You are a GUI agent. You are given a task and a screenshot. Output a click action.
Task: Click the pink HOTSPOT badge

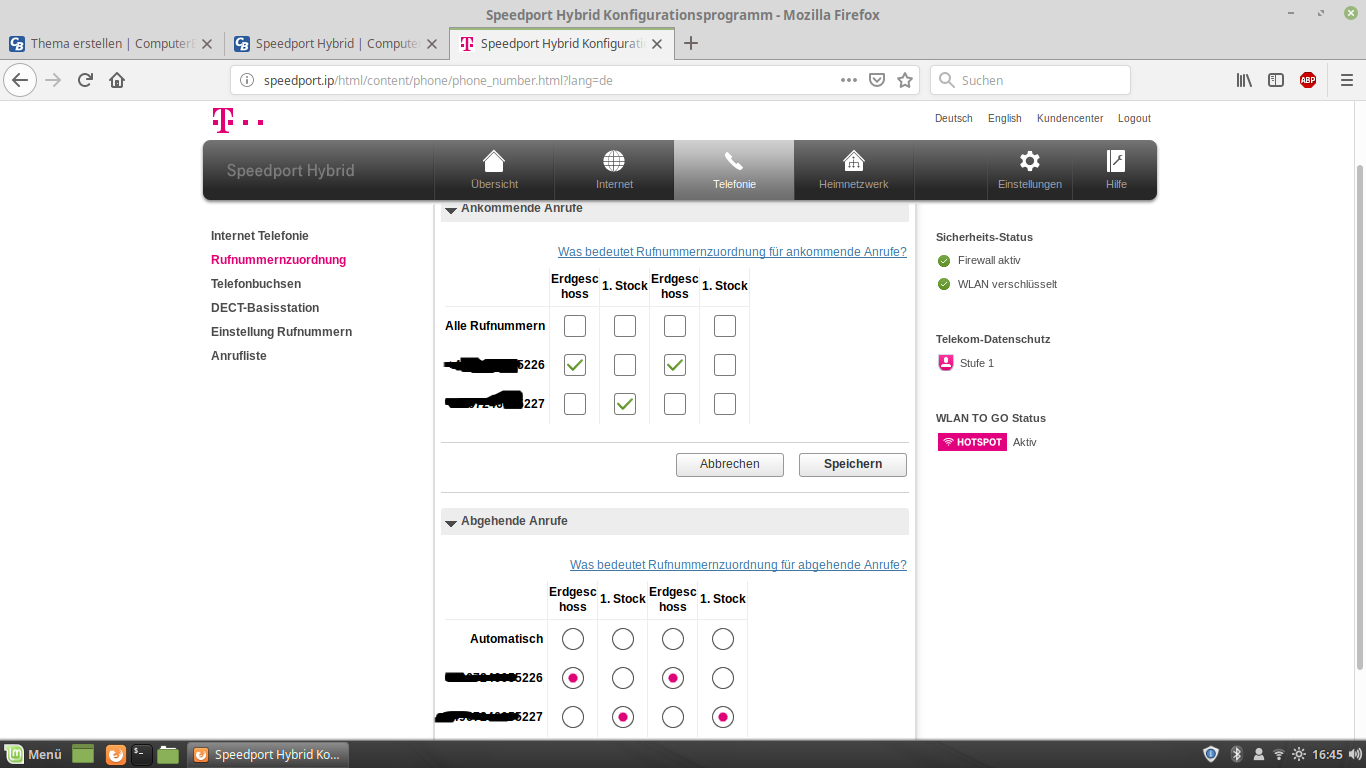click(x=972, y=442)
